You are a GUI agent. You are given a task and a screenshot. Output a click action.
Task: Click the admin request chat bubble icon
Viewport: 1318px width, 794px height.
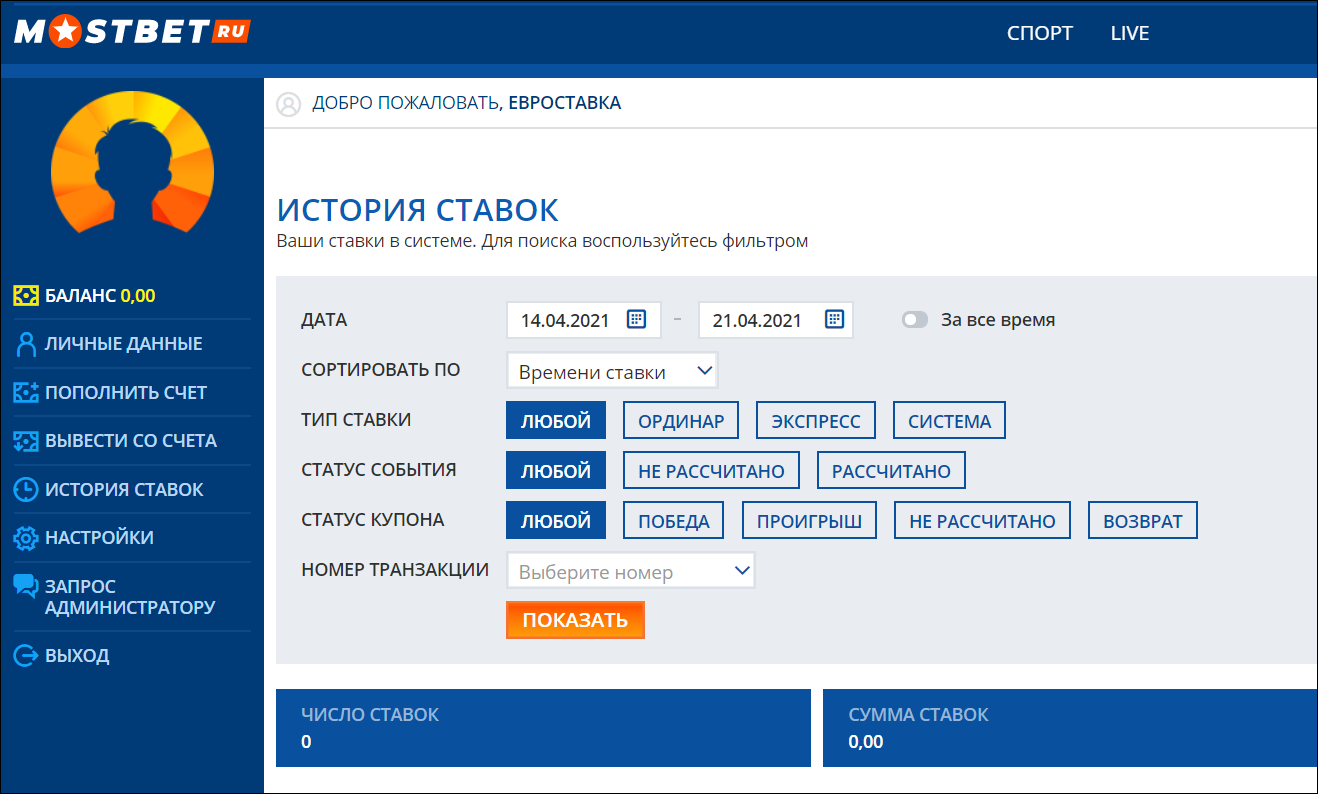[26, 586]
